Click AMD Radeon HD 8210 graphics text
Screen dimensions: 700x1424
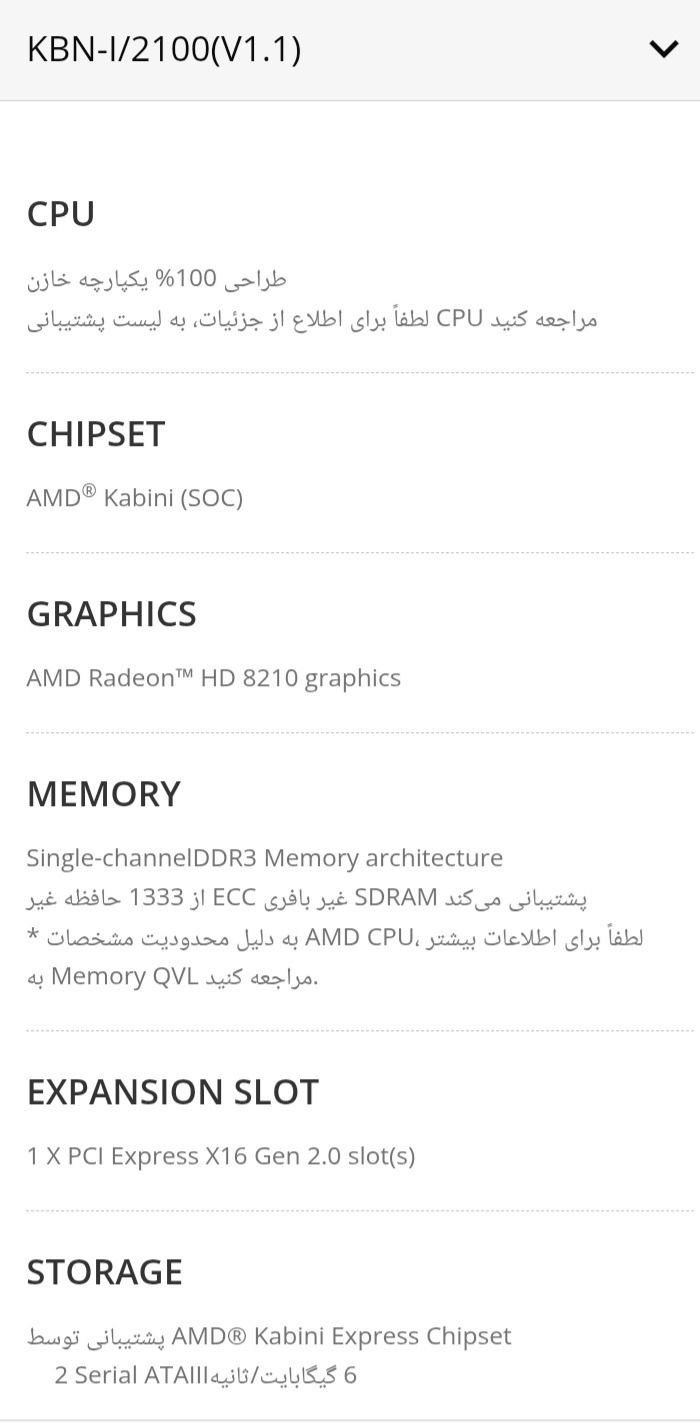[214, 678]
